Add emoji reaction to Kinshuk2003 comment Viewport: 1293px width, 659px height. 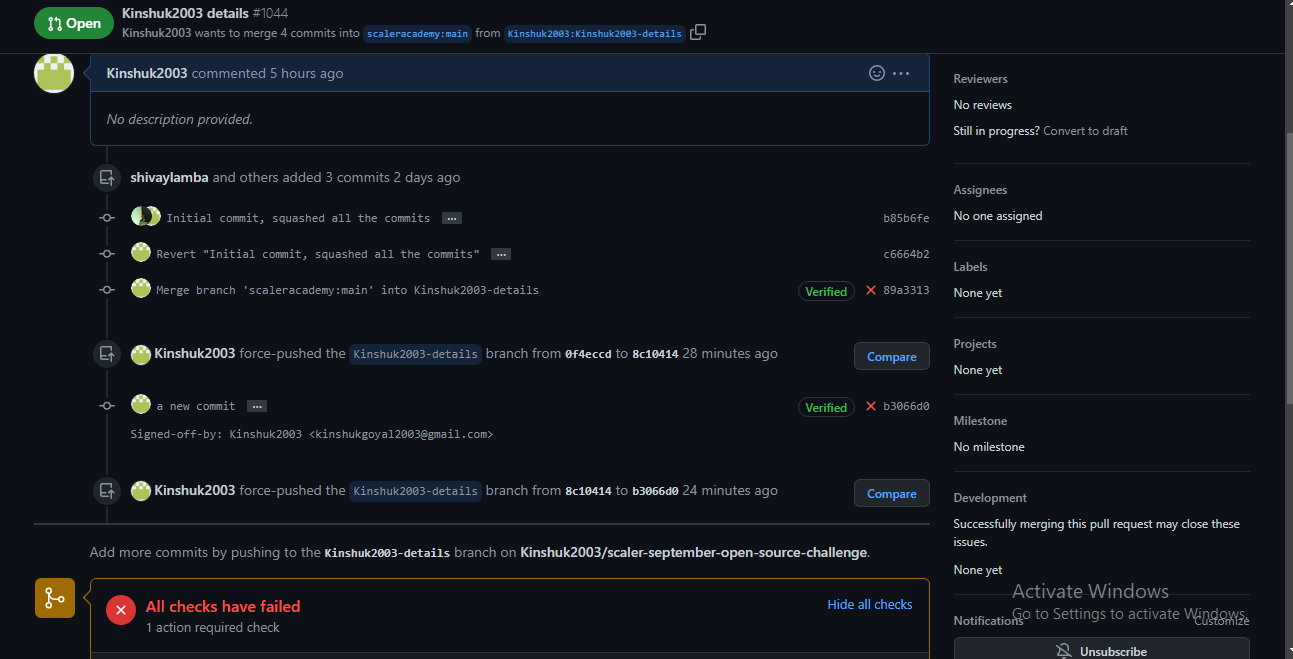click(x=877, y=73)
